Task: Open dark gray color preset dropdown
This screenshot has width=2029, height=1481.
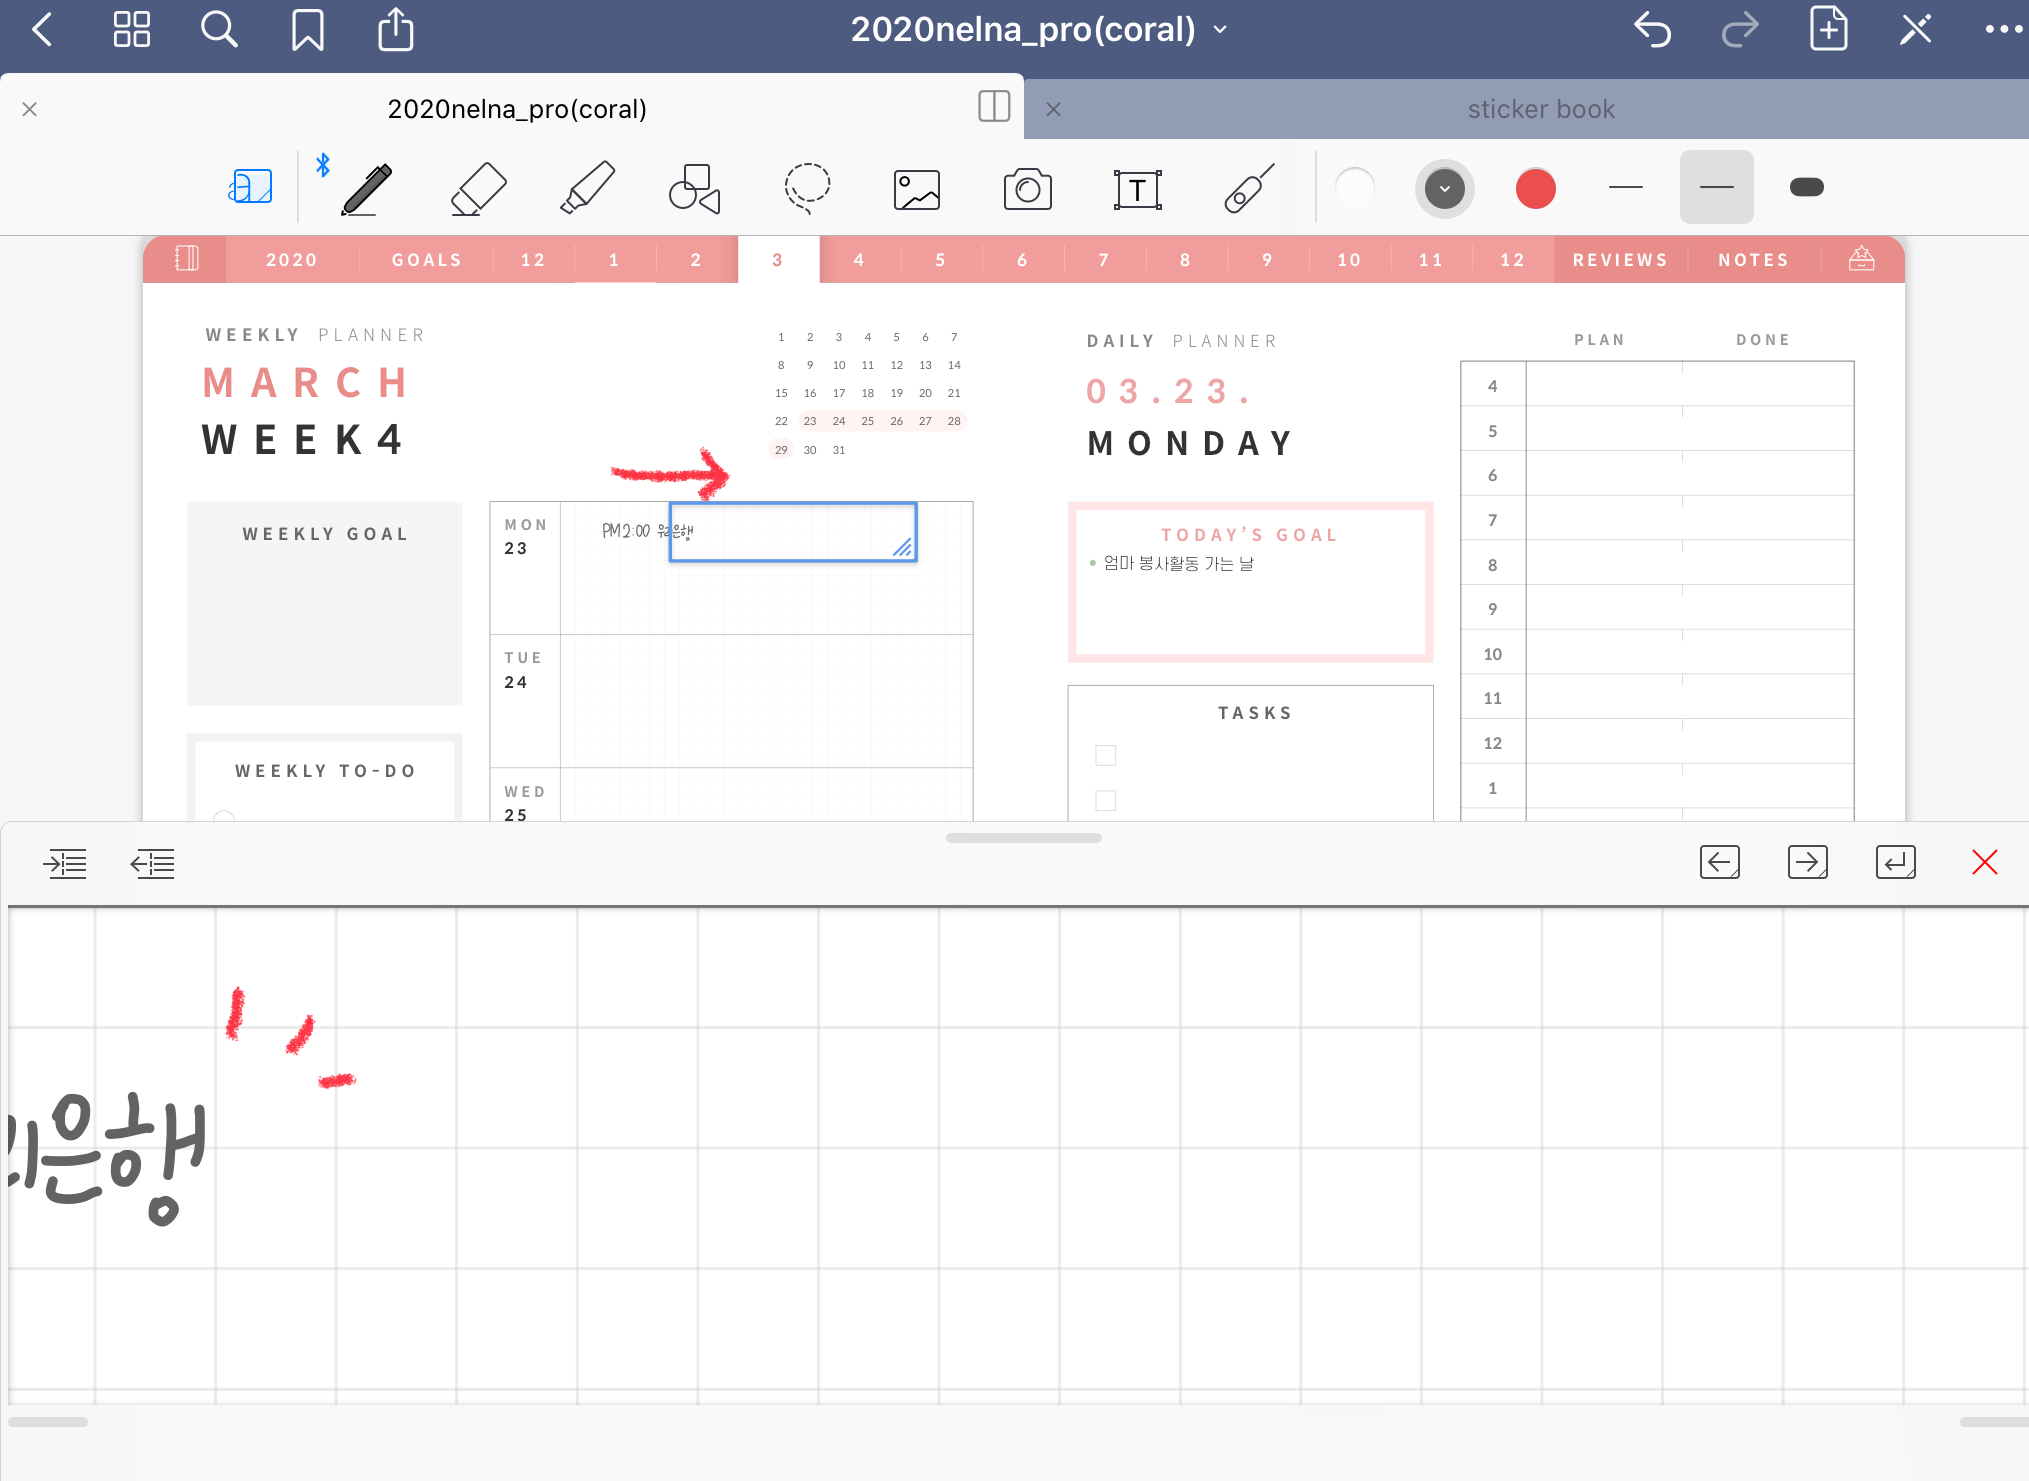Action: click(1444, 188)
